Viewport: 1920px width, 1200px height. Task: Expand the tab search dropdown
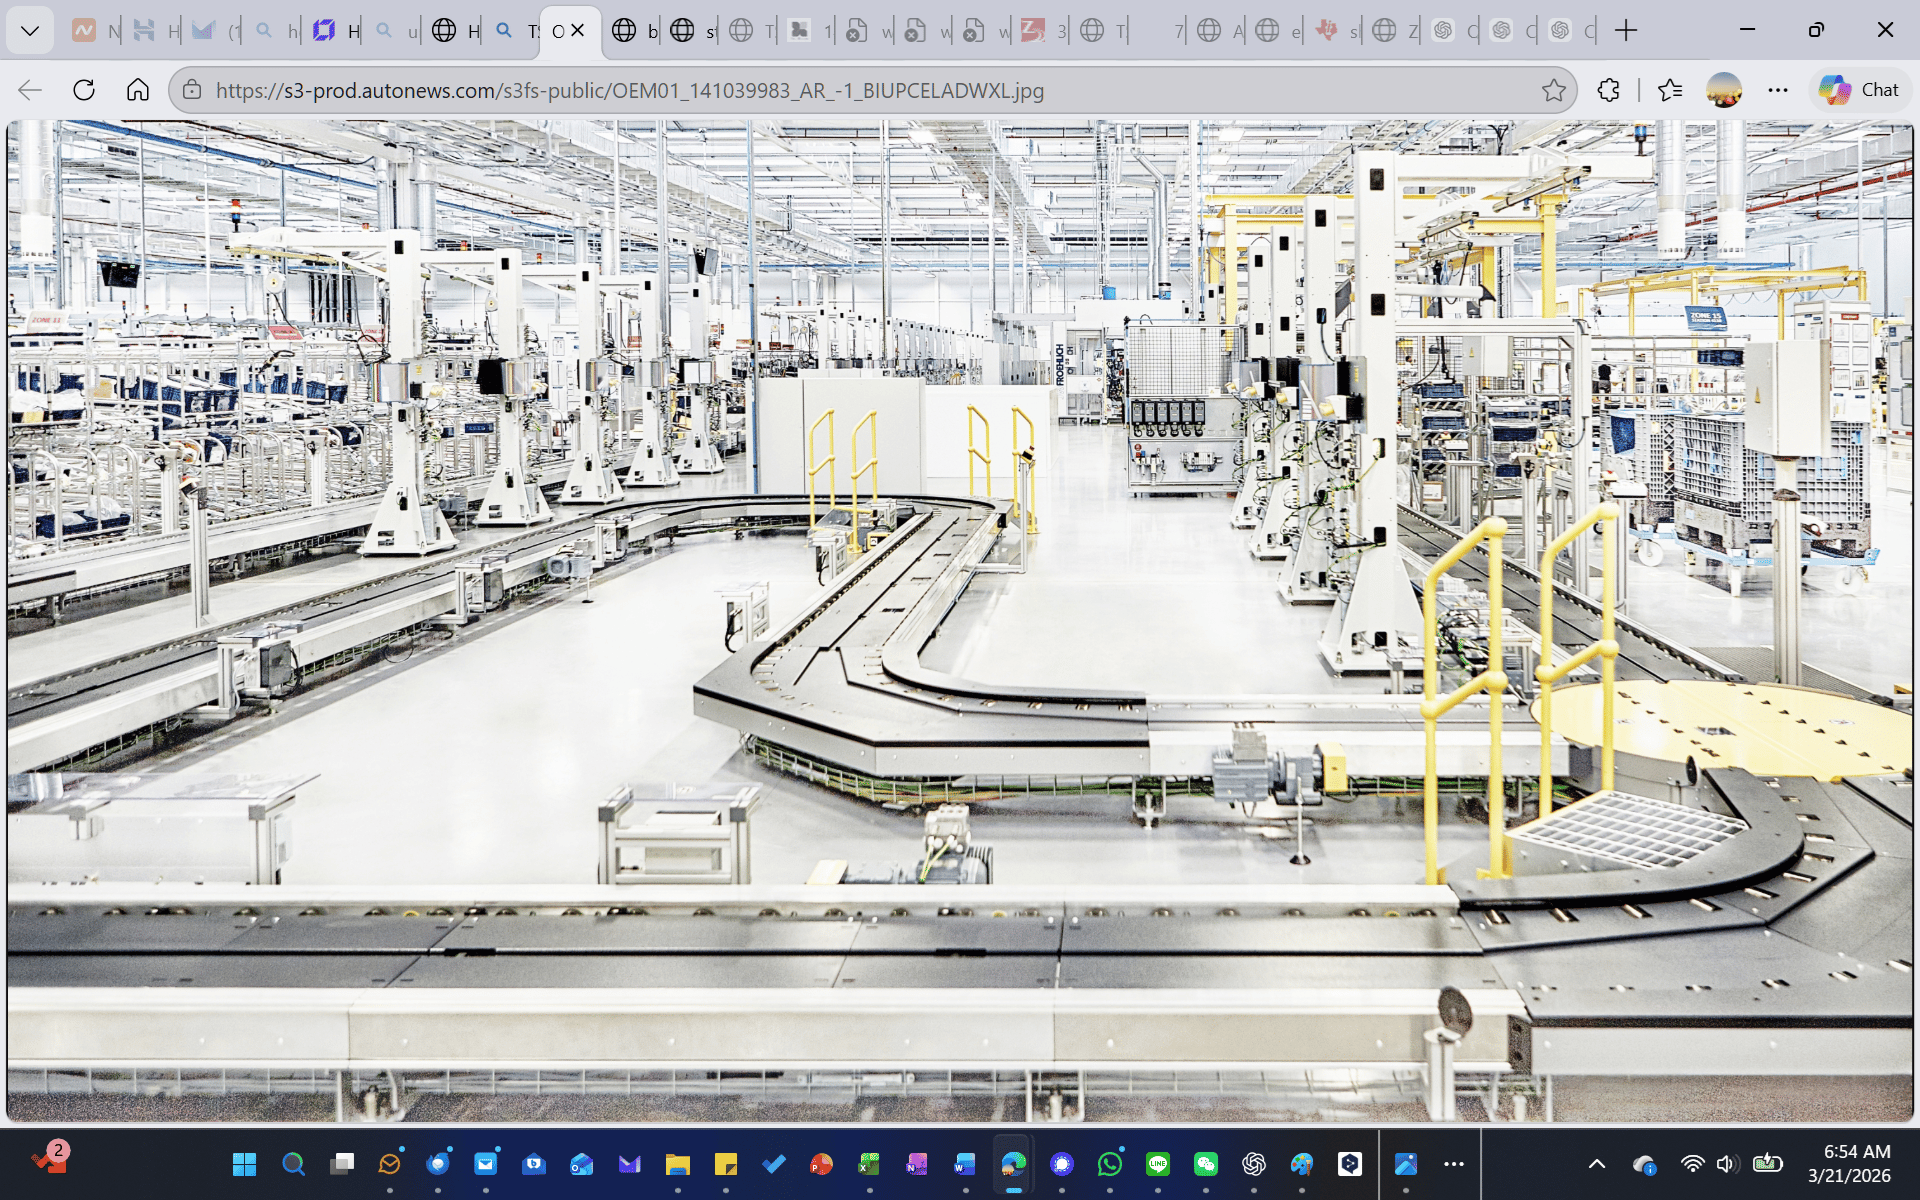coord(30,30)
